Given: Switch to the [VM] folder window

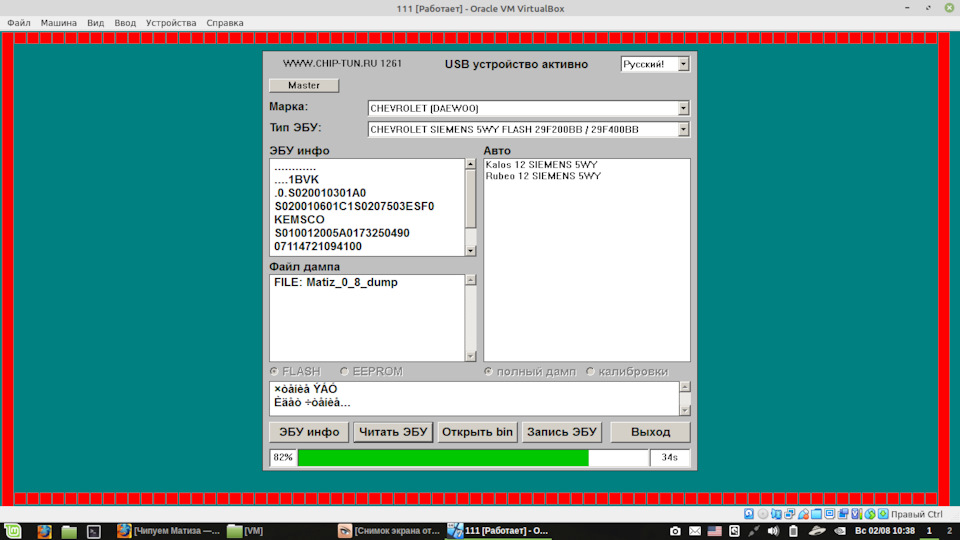Looking at the screenshot, I should tap(245, 531).
